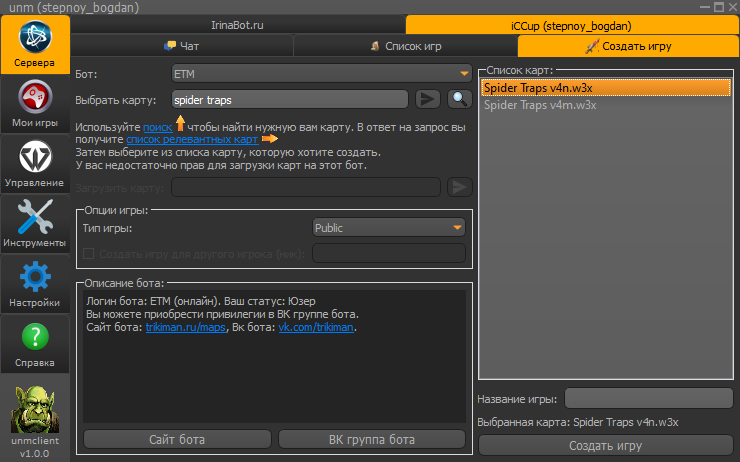This screenshot has height=462, width=740.
Task: Click the ВК группа бота button
Action: (372, 439)
